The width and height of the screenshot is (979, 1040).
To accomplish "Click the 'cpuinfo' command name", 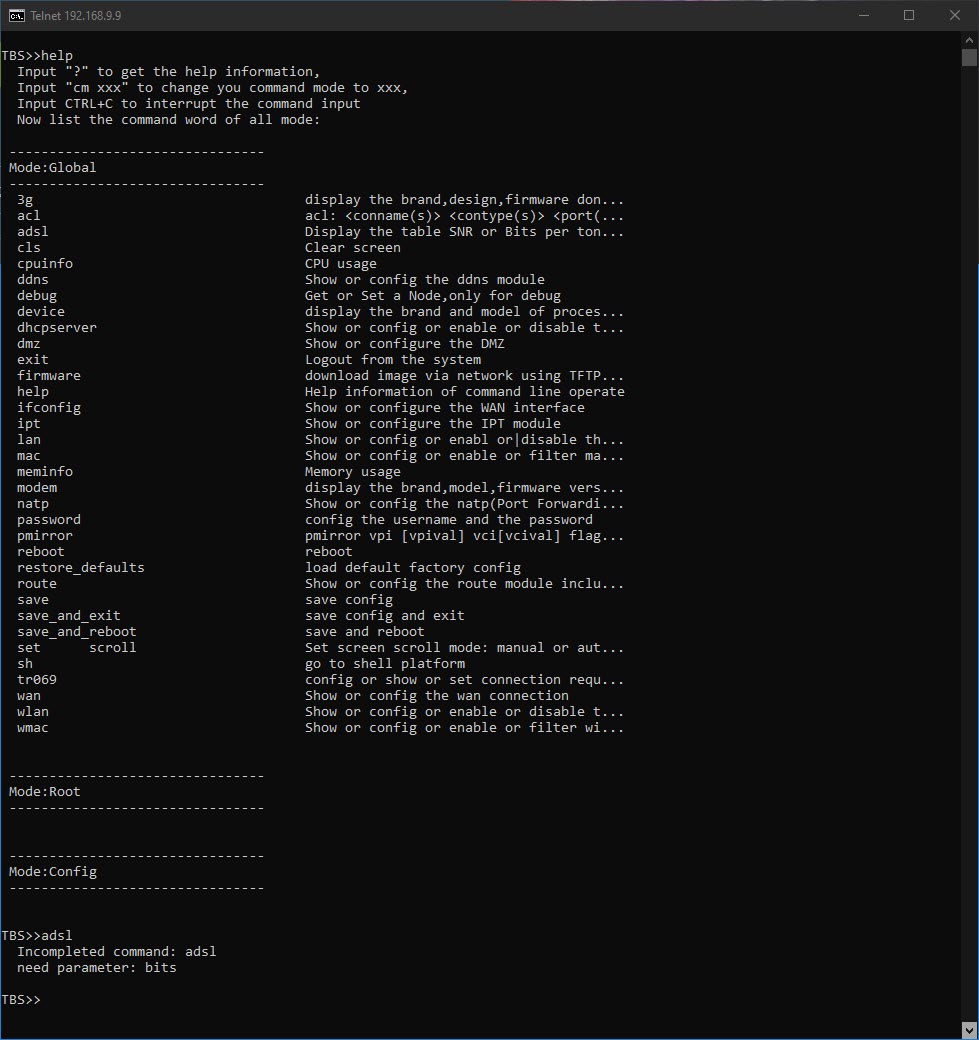I will [45, 263].
